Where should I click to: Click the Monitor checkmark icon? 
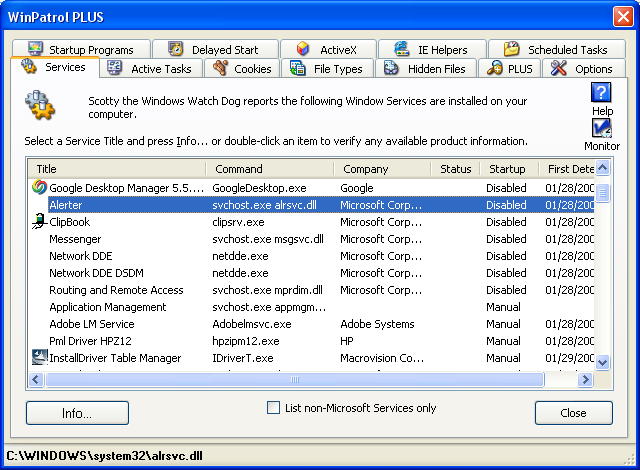pyautogui.click(x=601, y=128)
